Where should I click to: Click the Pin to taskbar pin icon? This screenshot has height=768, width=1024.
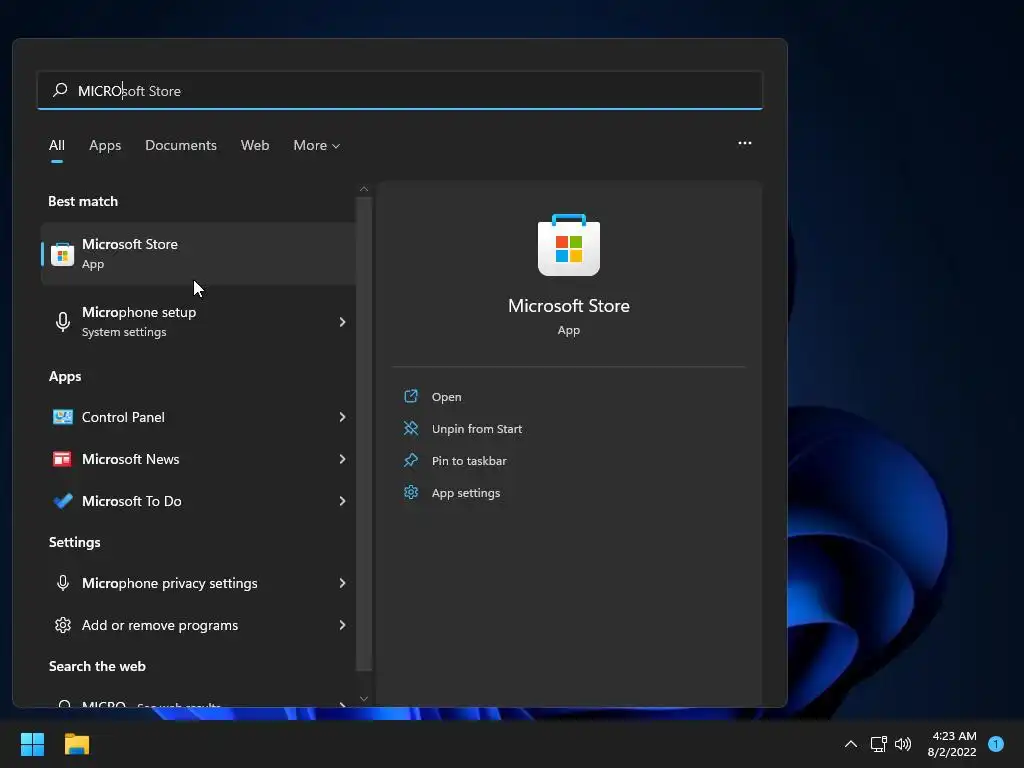coord(411,460)
